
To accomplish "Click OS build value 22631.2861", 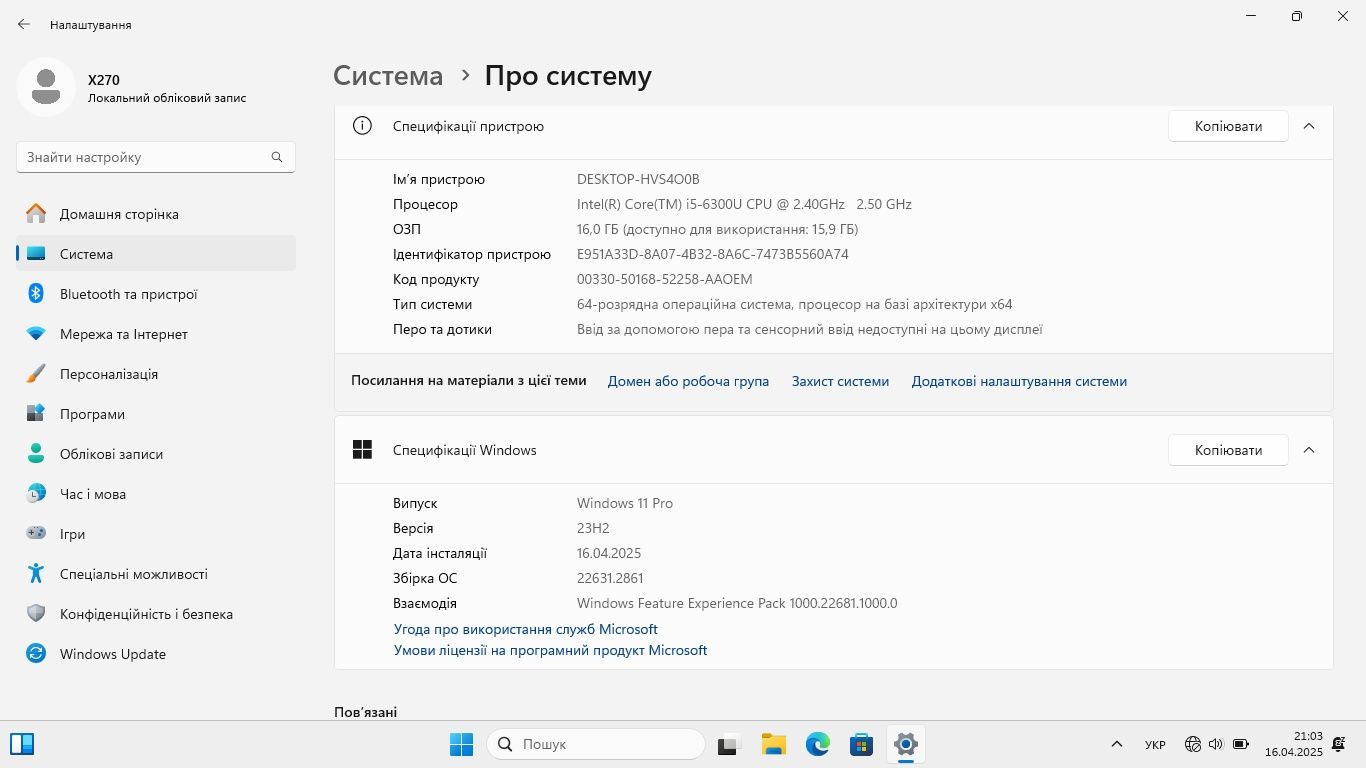I will coord(610,578).
